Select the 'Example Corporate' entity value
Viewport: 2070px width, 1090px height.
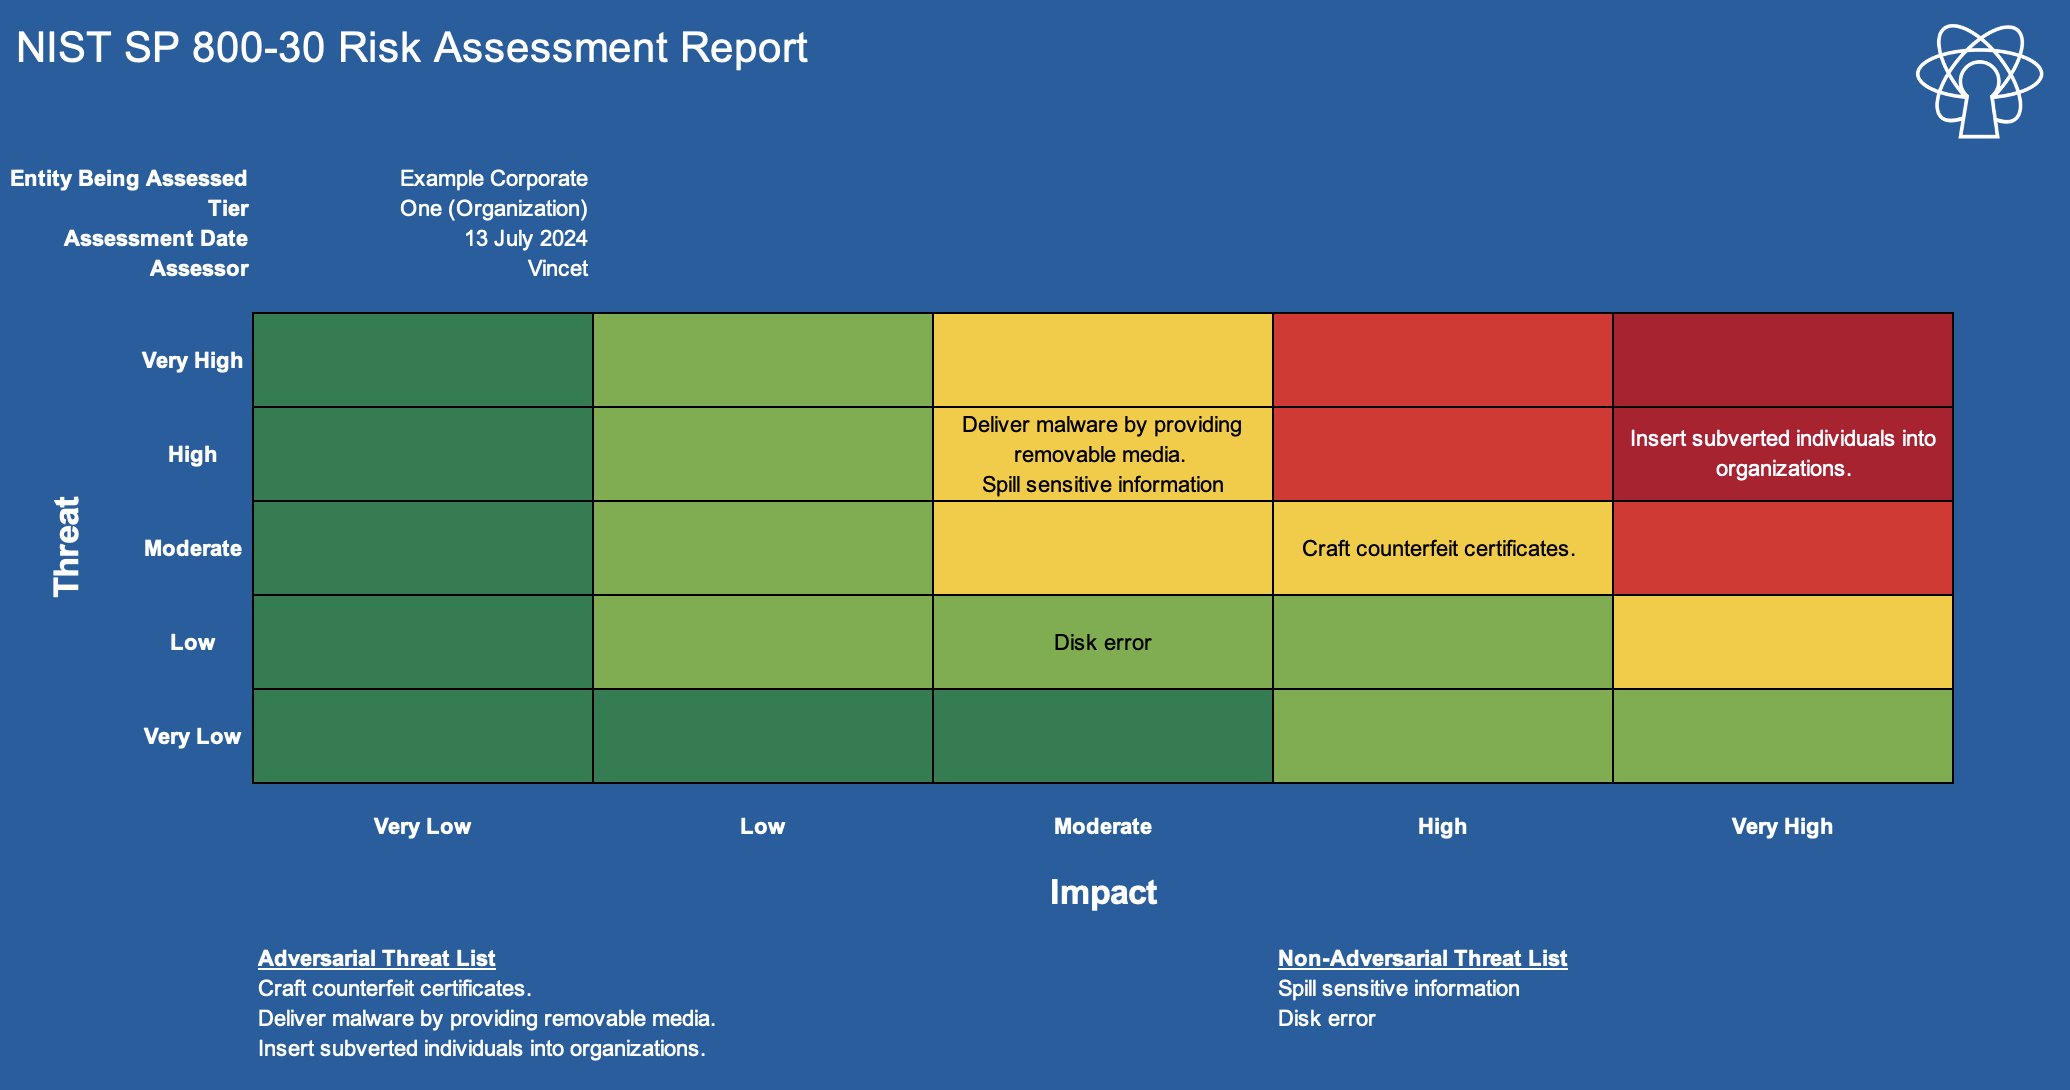coord(493,178)
